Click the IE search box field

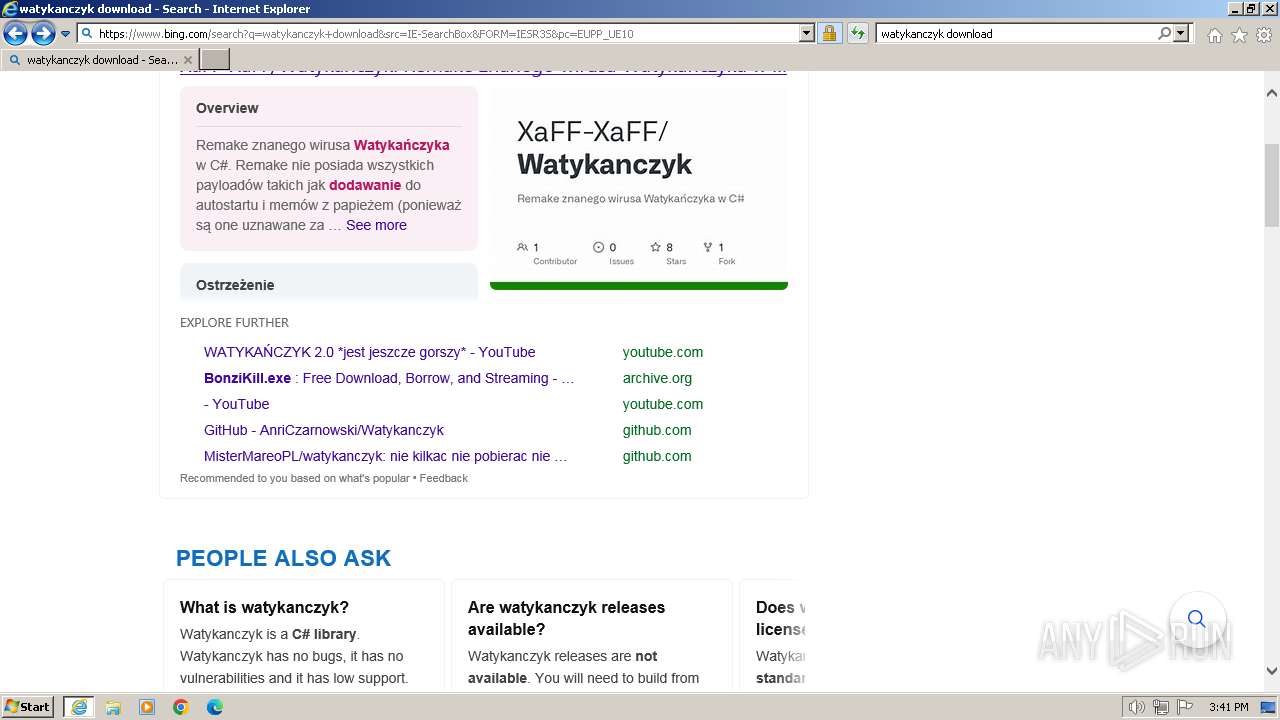point(1016,33)
